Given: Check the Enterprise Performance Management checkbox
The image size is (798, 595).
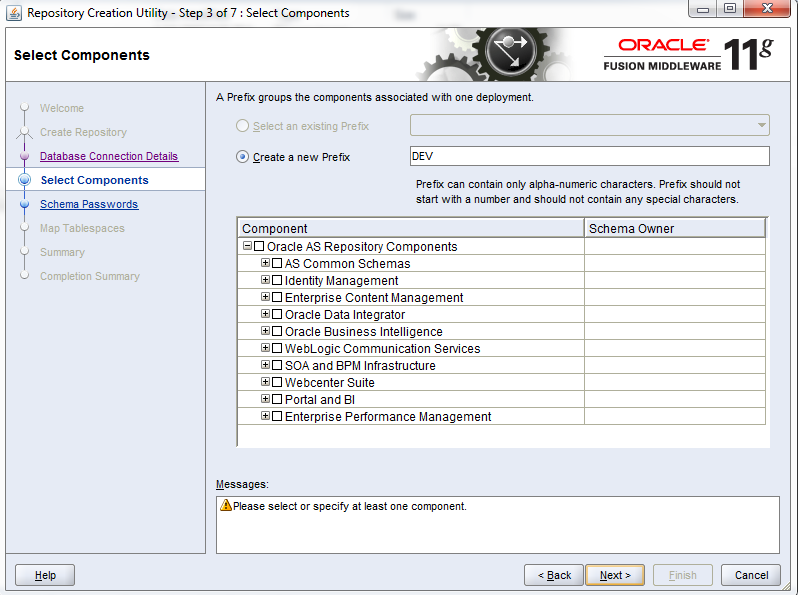Looking at the screenshot, I should [x=277, y=416].
